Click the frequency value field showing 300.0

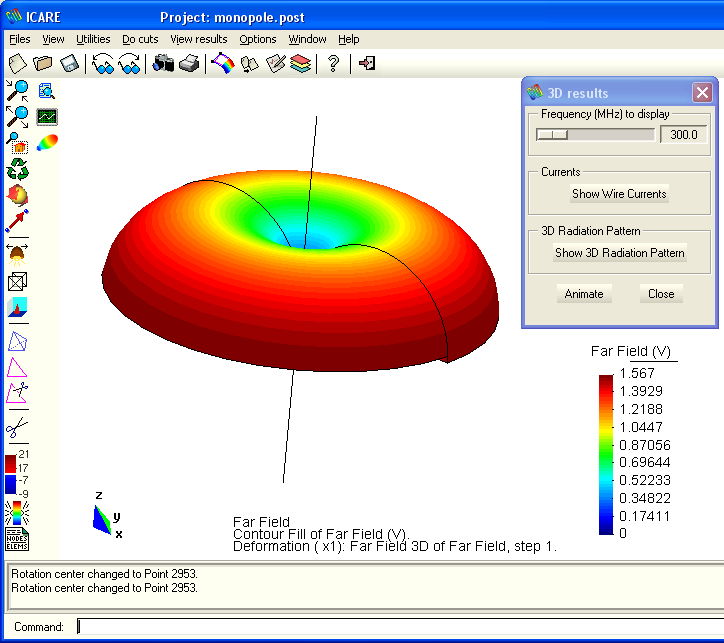(684, 134)
